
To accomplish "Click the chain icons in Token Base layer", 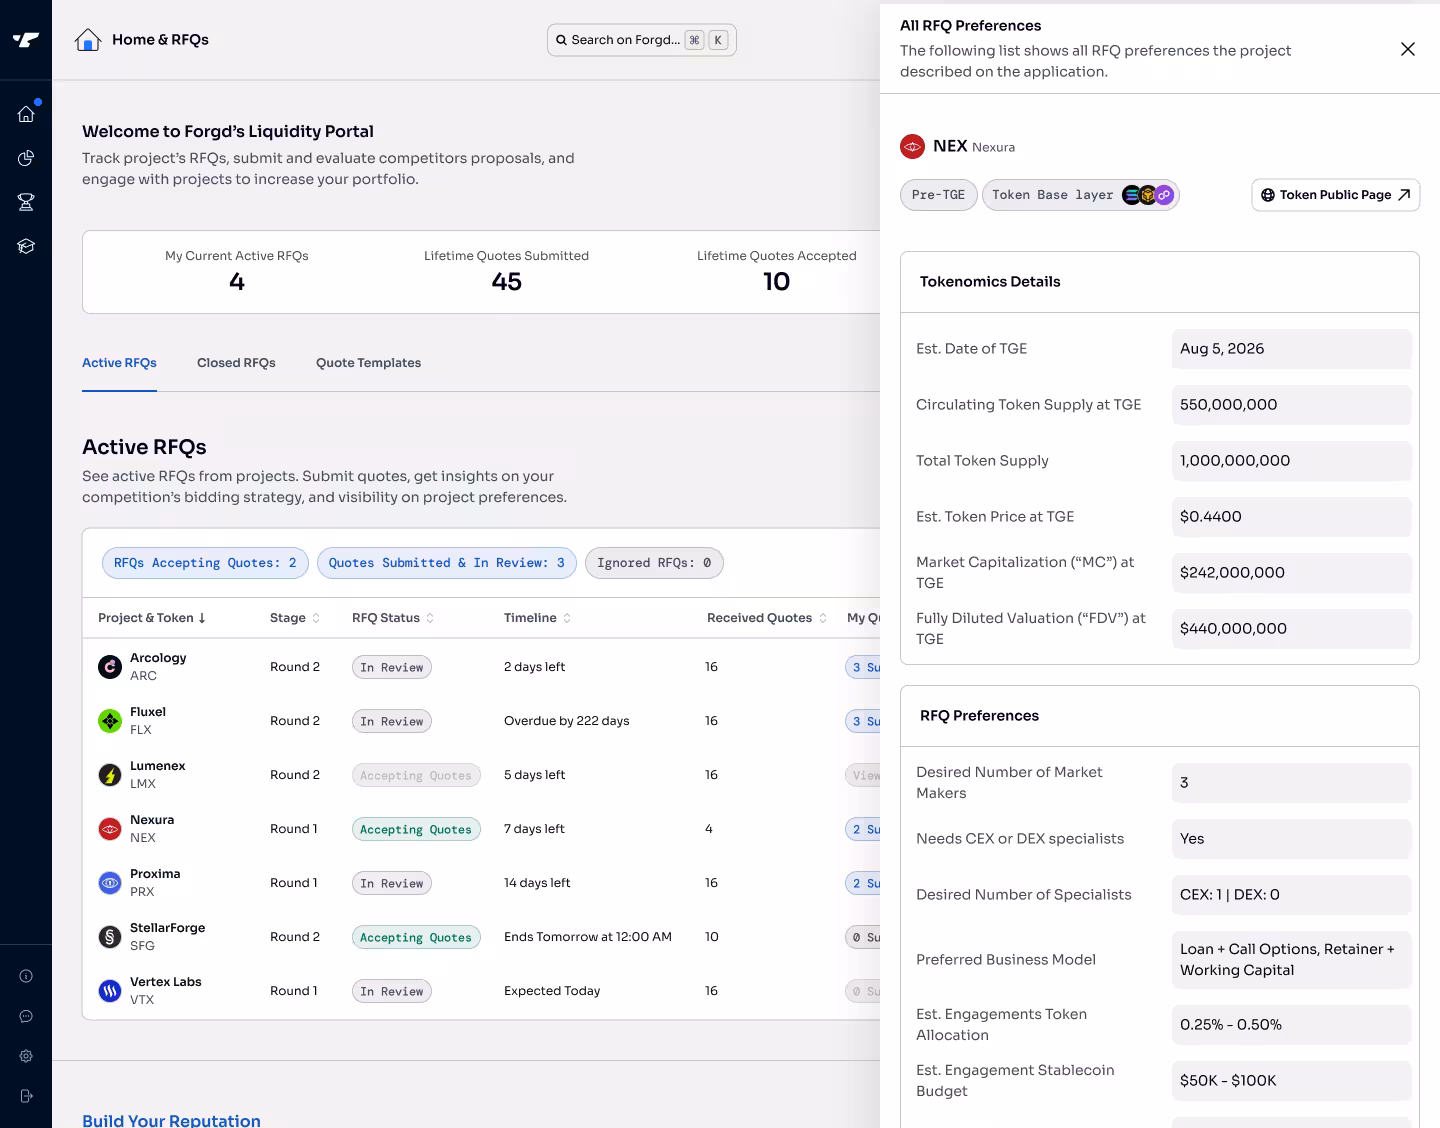I will pos(1147,195).
